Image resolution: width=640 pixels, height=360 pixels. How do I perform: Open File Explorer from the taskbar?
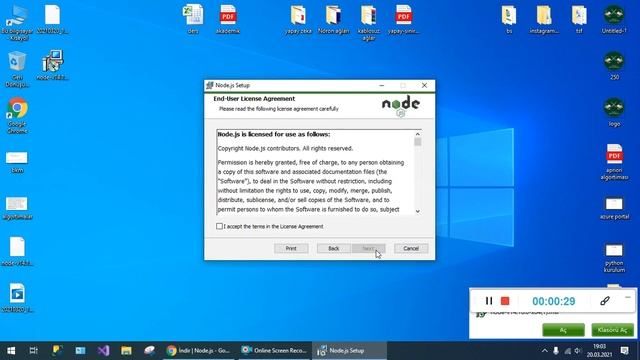[x=126, y=351]
